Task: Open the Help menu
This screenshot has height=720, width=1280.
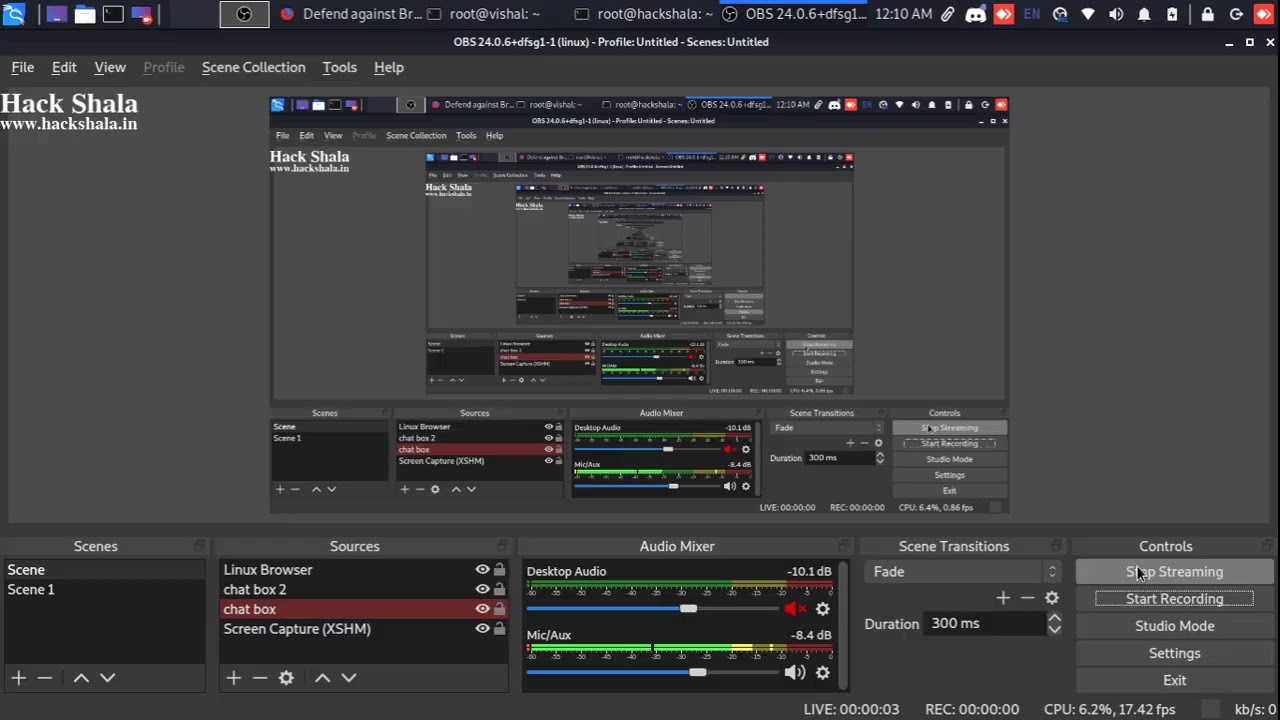Action: pos(389,67)
